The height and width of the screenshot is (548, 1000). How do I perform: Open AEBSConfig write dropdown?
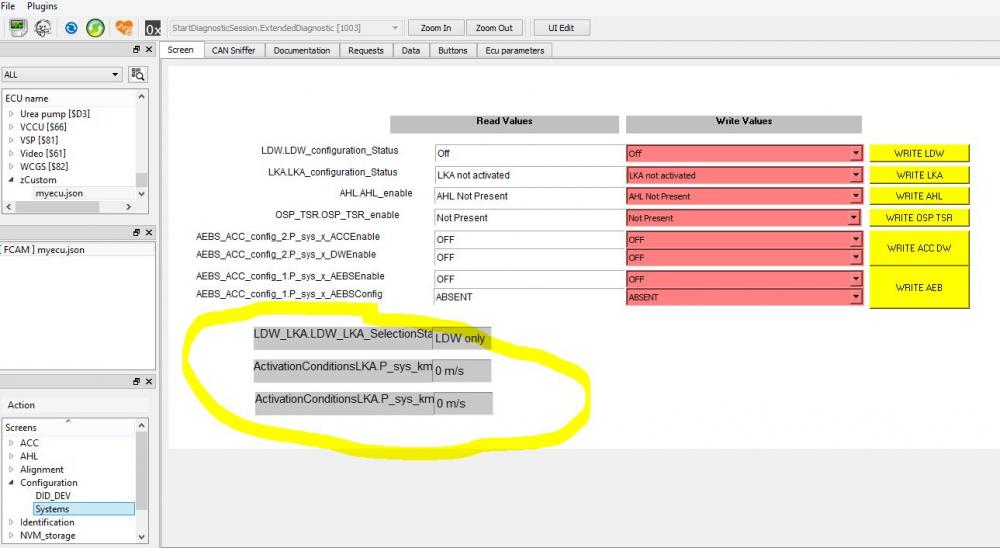[x=856, y=297]
